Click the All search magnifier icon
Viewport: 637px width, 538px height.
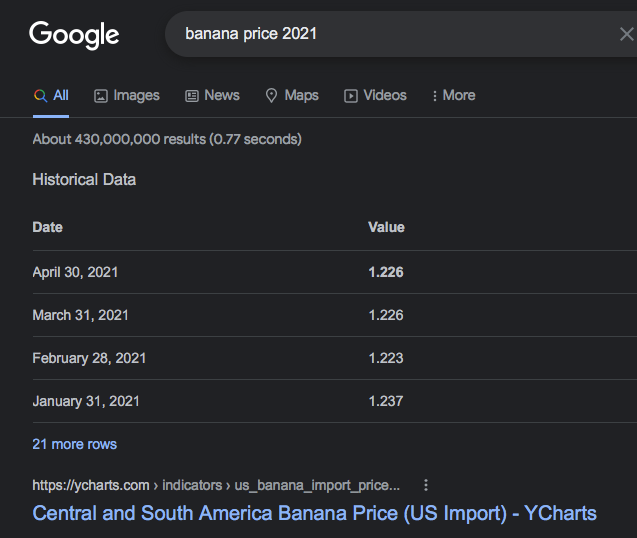(x=40, y=96)
